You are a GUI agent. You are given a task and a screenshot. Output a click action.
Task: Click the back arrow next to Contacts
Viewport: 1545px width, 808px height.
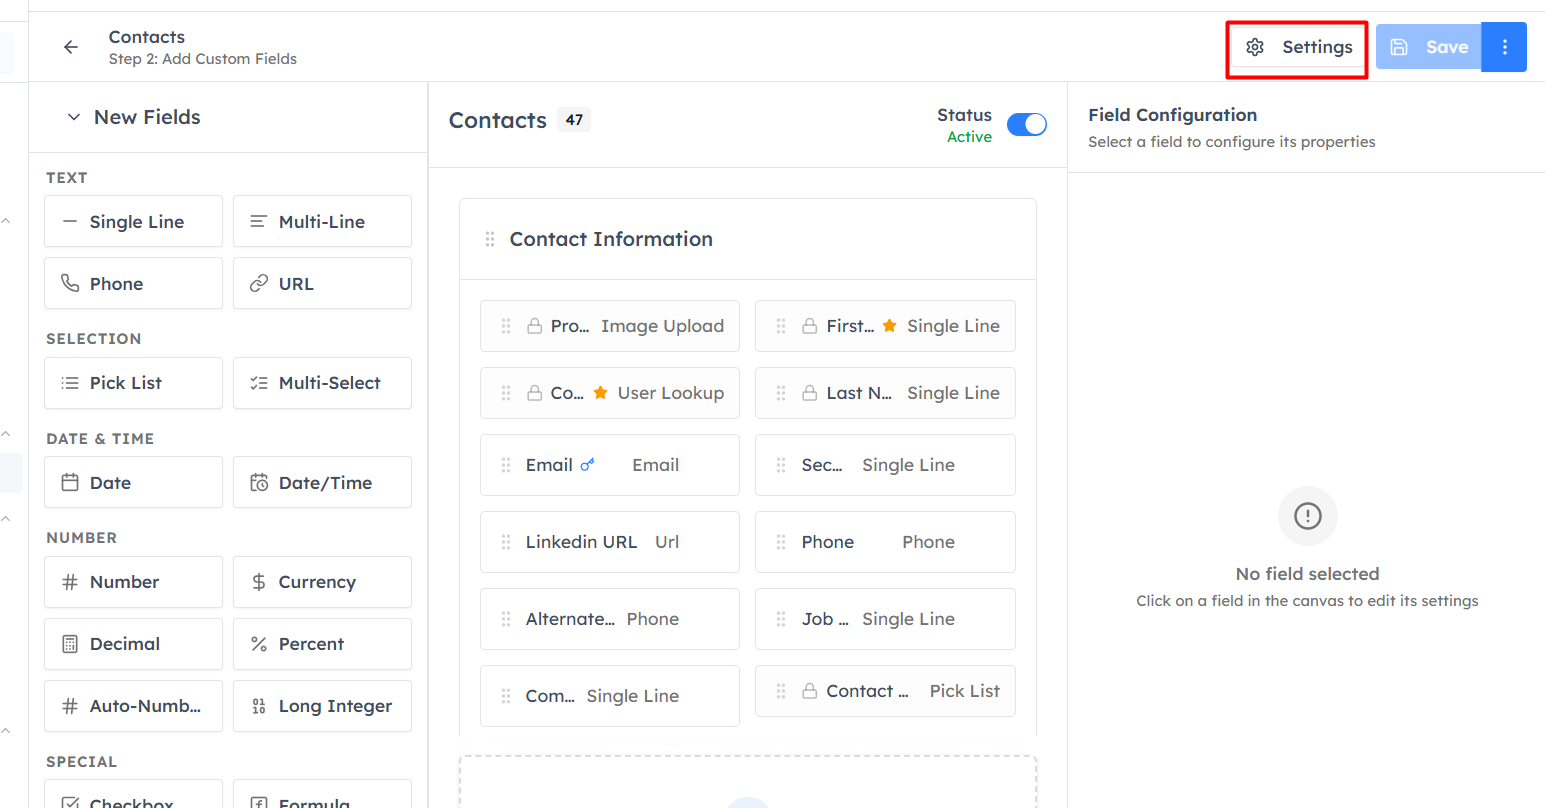point(70,47)
